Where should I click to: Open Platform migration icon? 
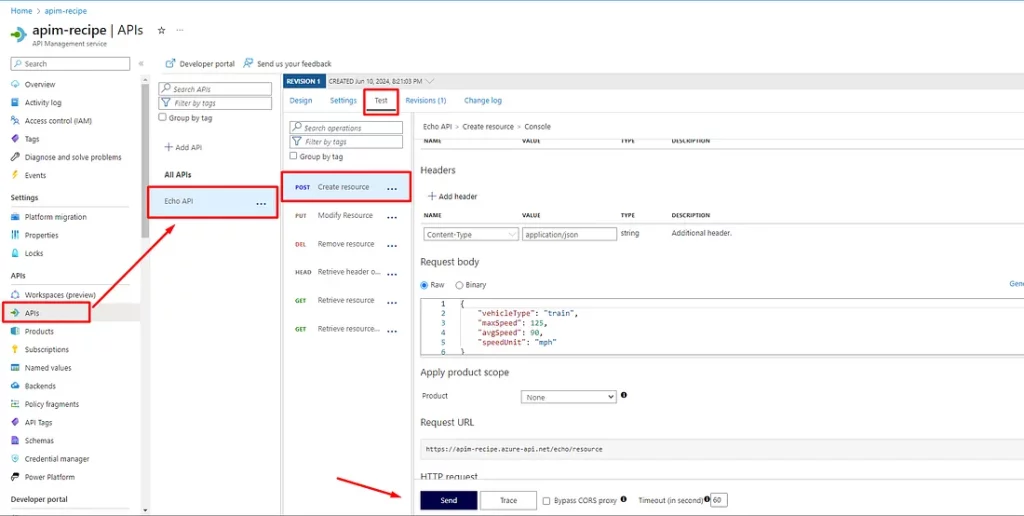tap(15, 217)
